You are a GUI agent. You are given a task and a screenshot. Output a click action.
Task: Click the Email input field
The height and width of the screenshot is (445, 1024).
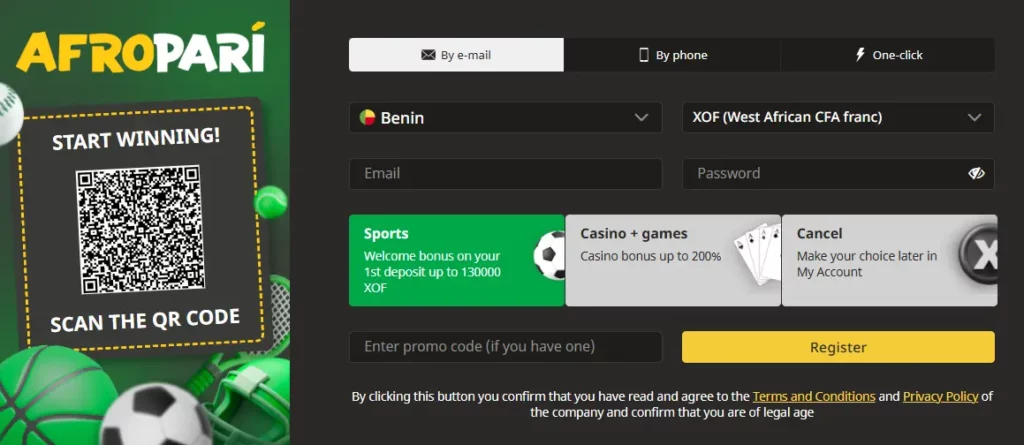(x=505, y=174)
